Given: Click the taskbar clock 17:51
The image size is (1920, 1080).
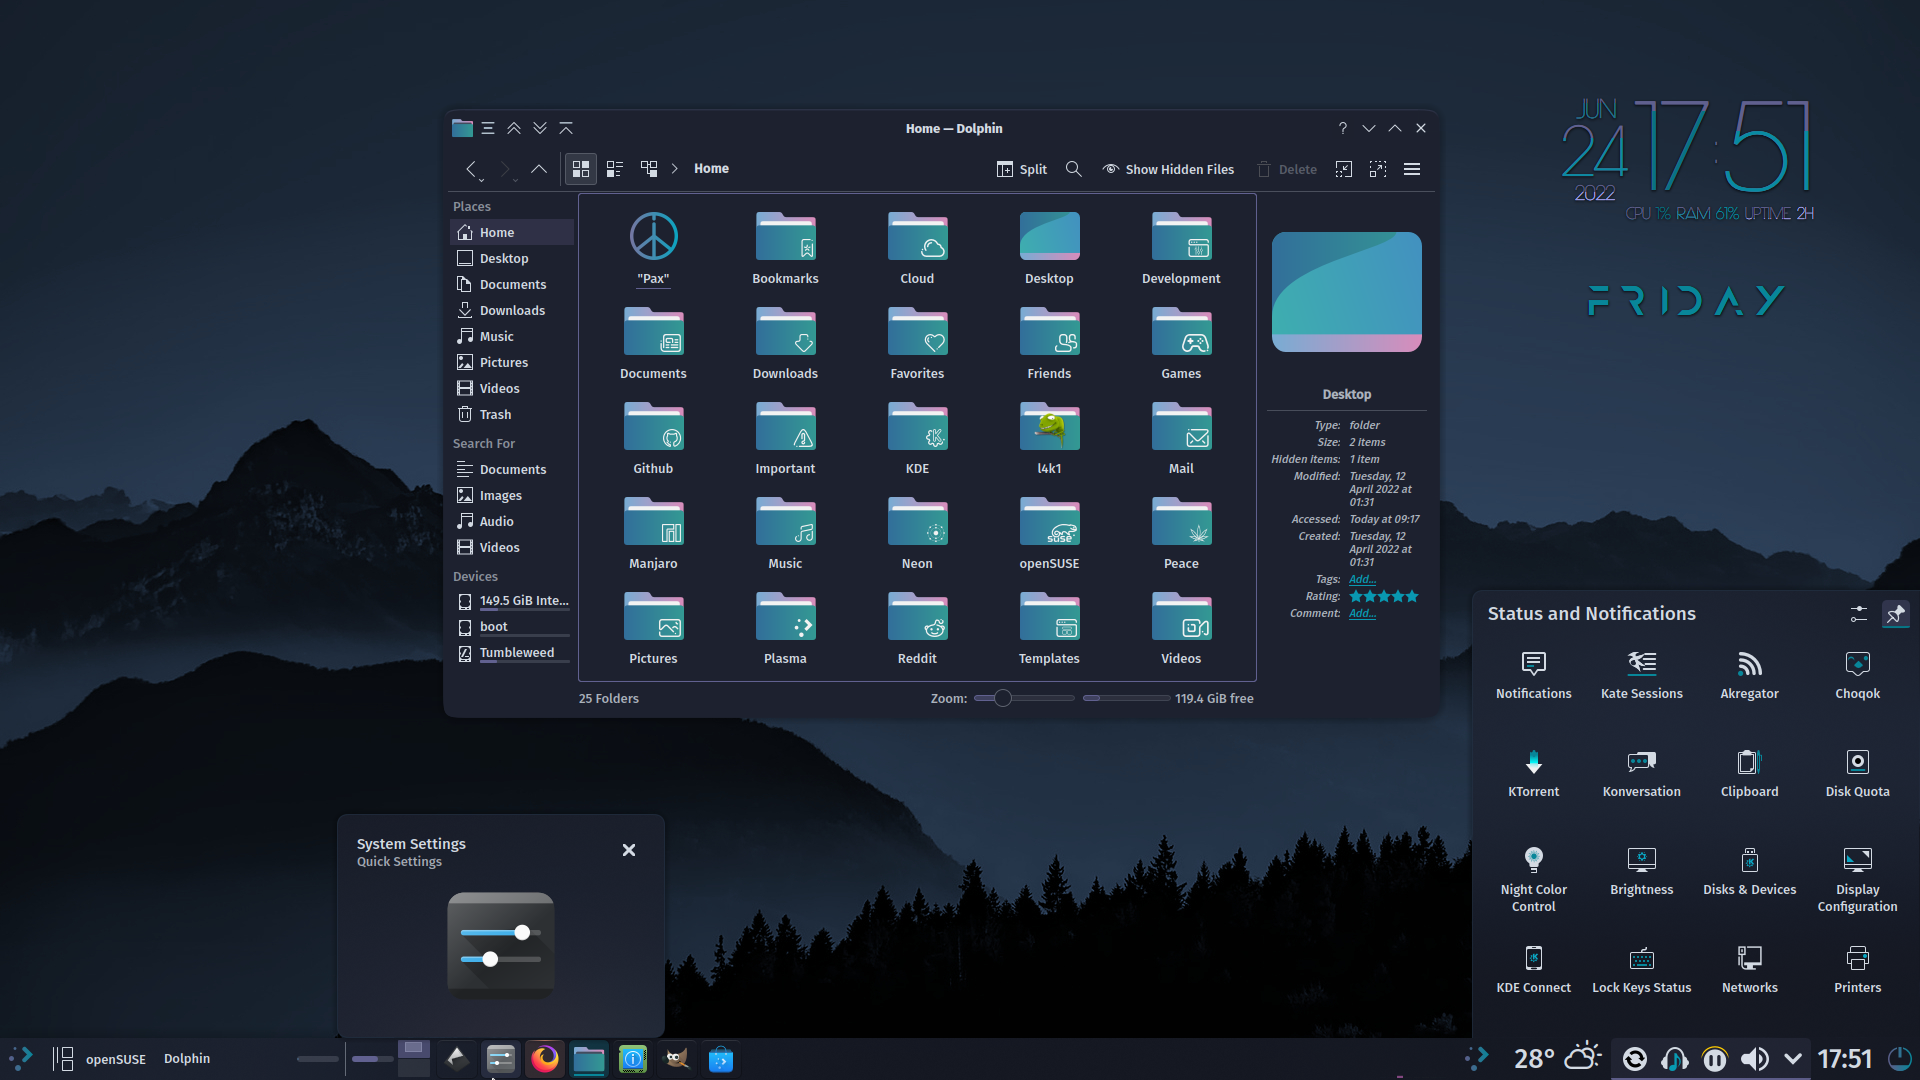Looking at the screenshot, I should [x=1844, y=1059].
